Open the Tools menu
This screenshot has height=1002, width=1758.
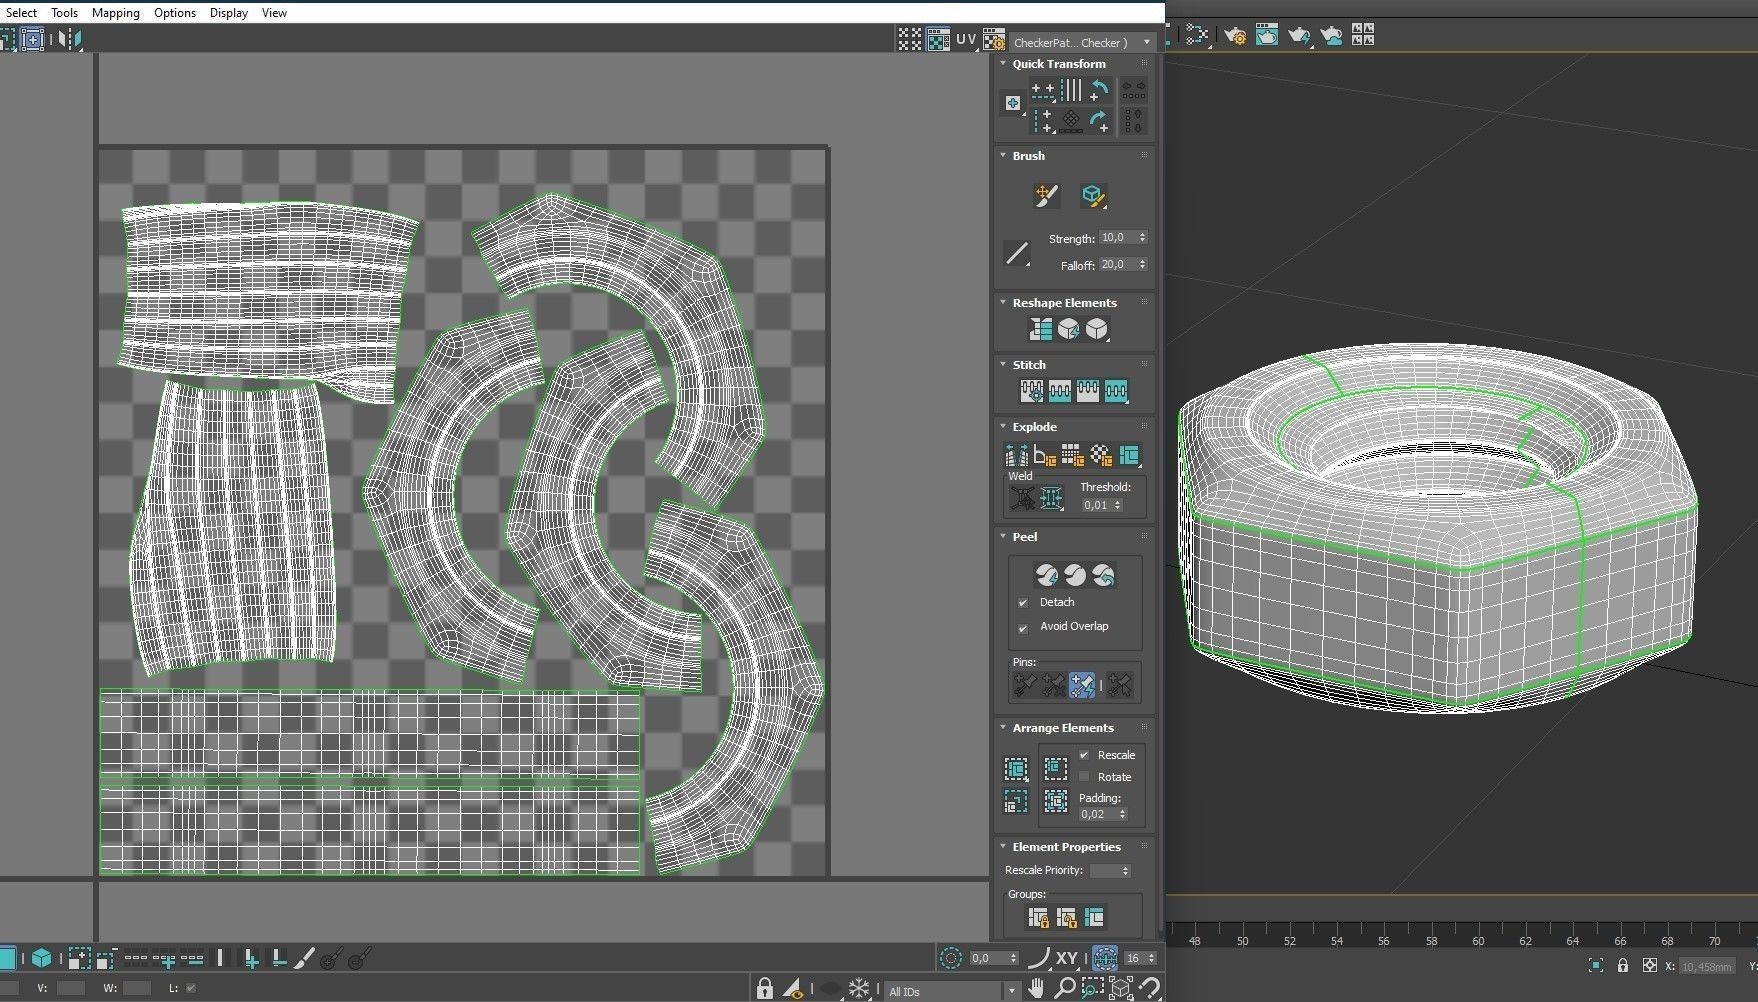[x=64, y=13]
